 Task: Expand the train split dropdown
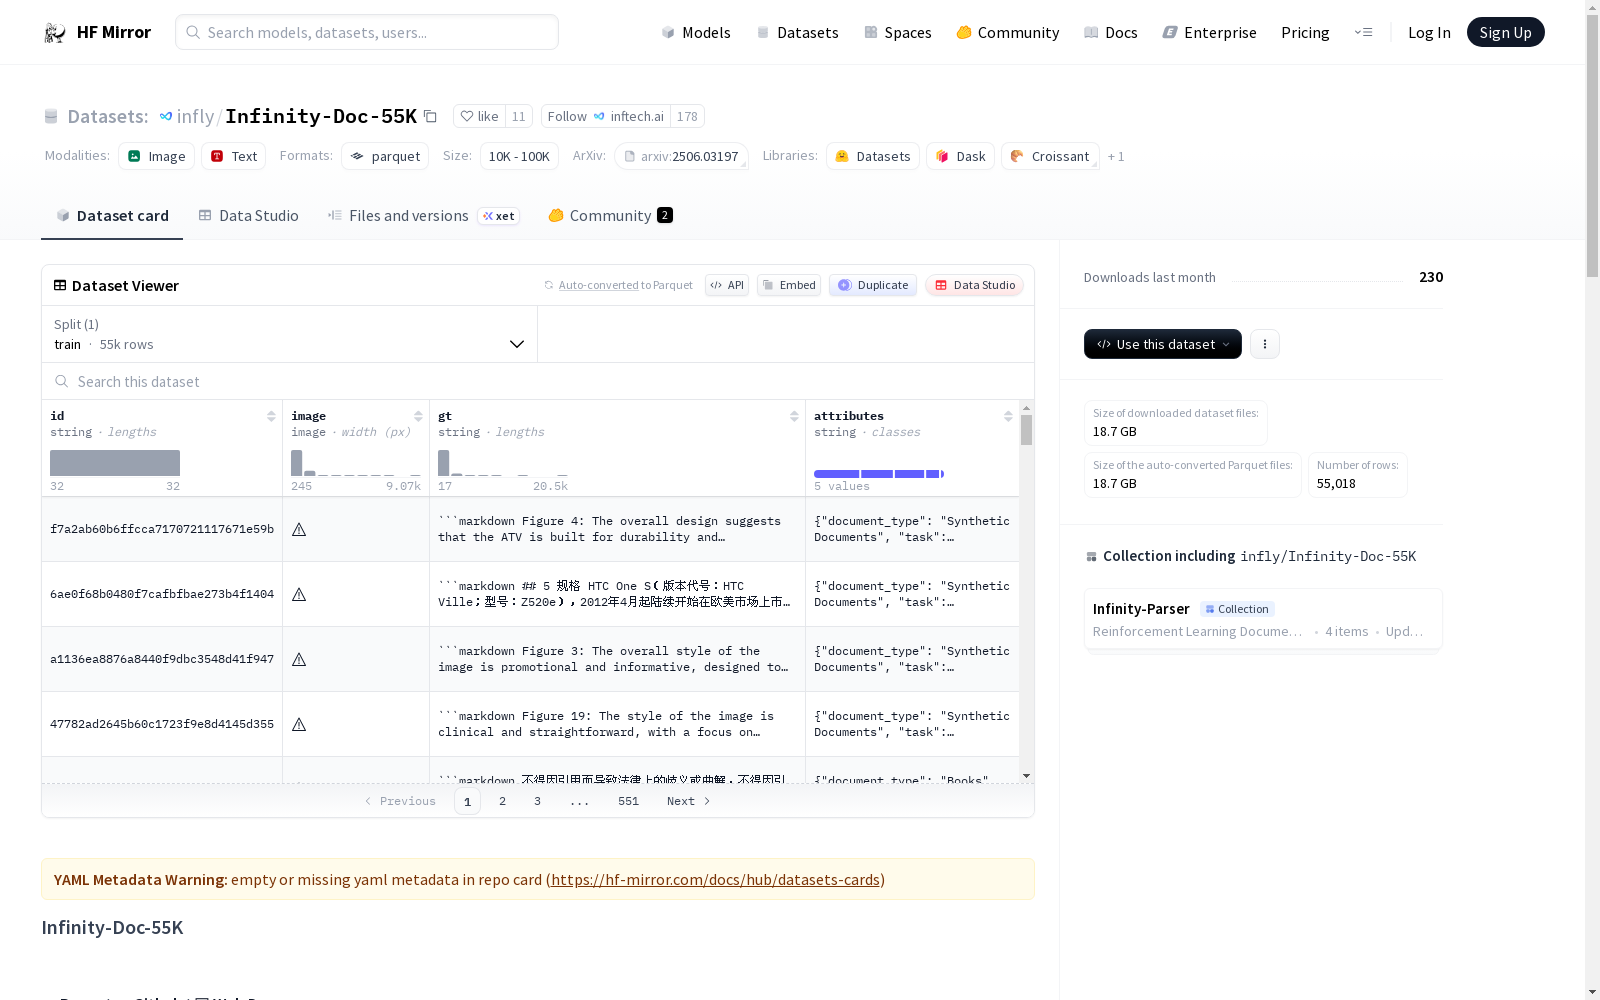(290, 334)
